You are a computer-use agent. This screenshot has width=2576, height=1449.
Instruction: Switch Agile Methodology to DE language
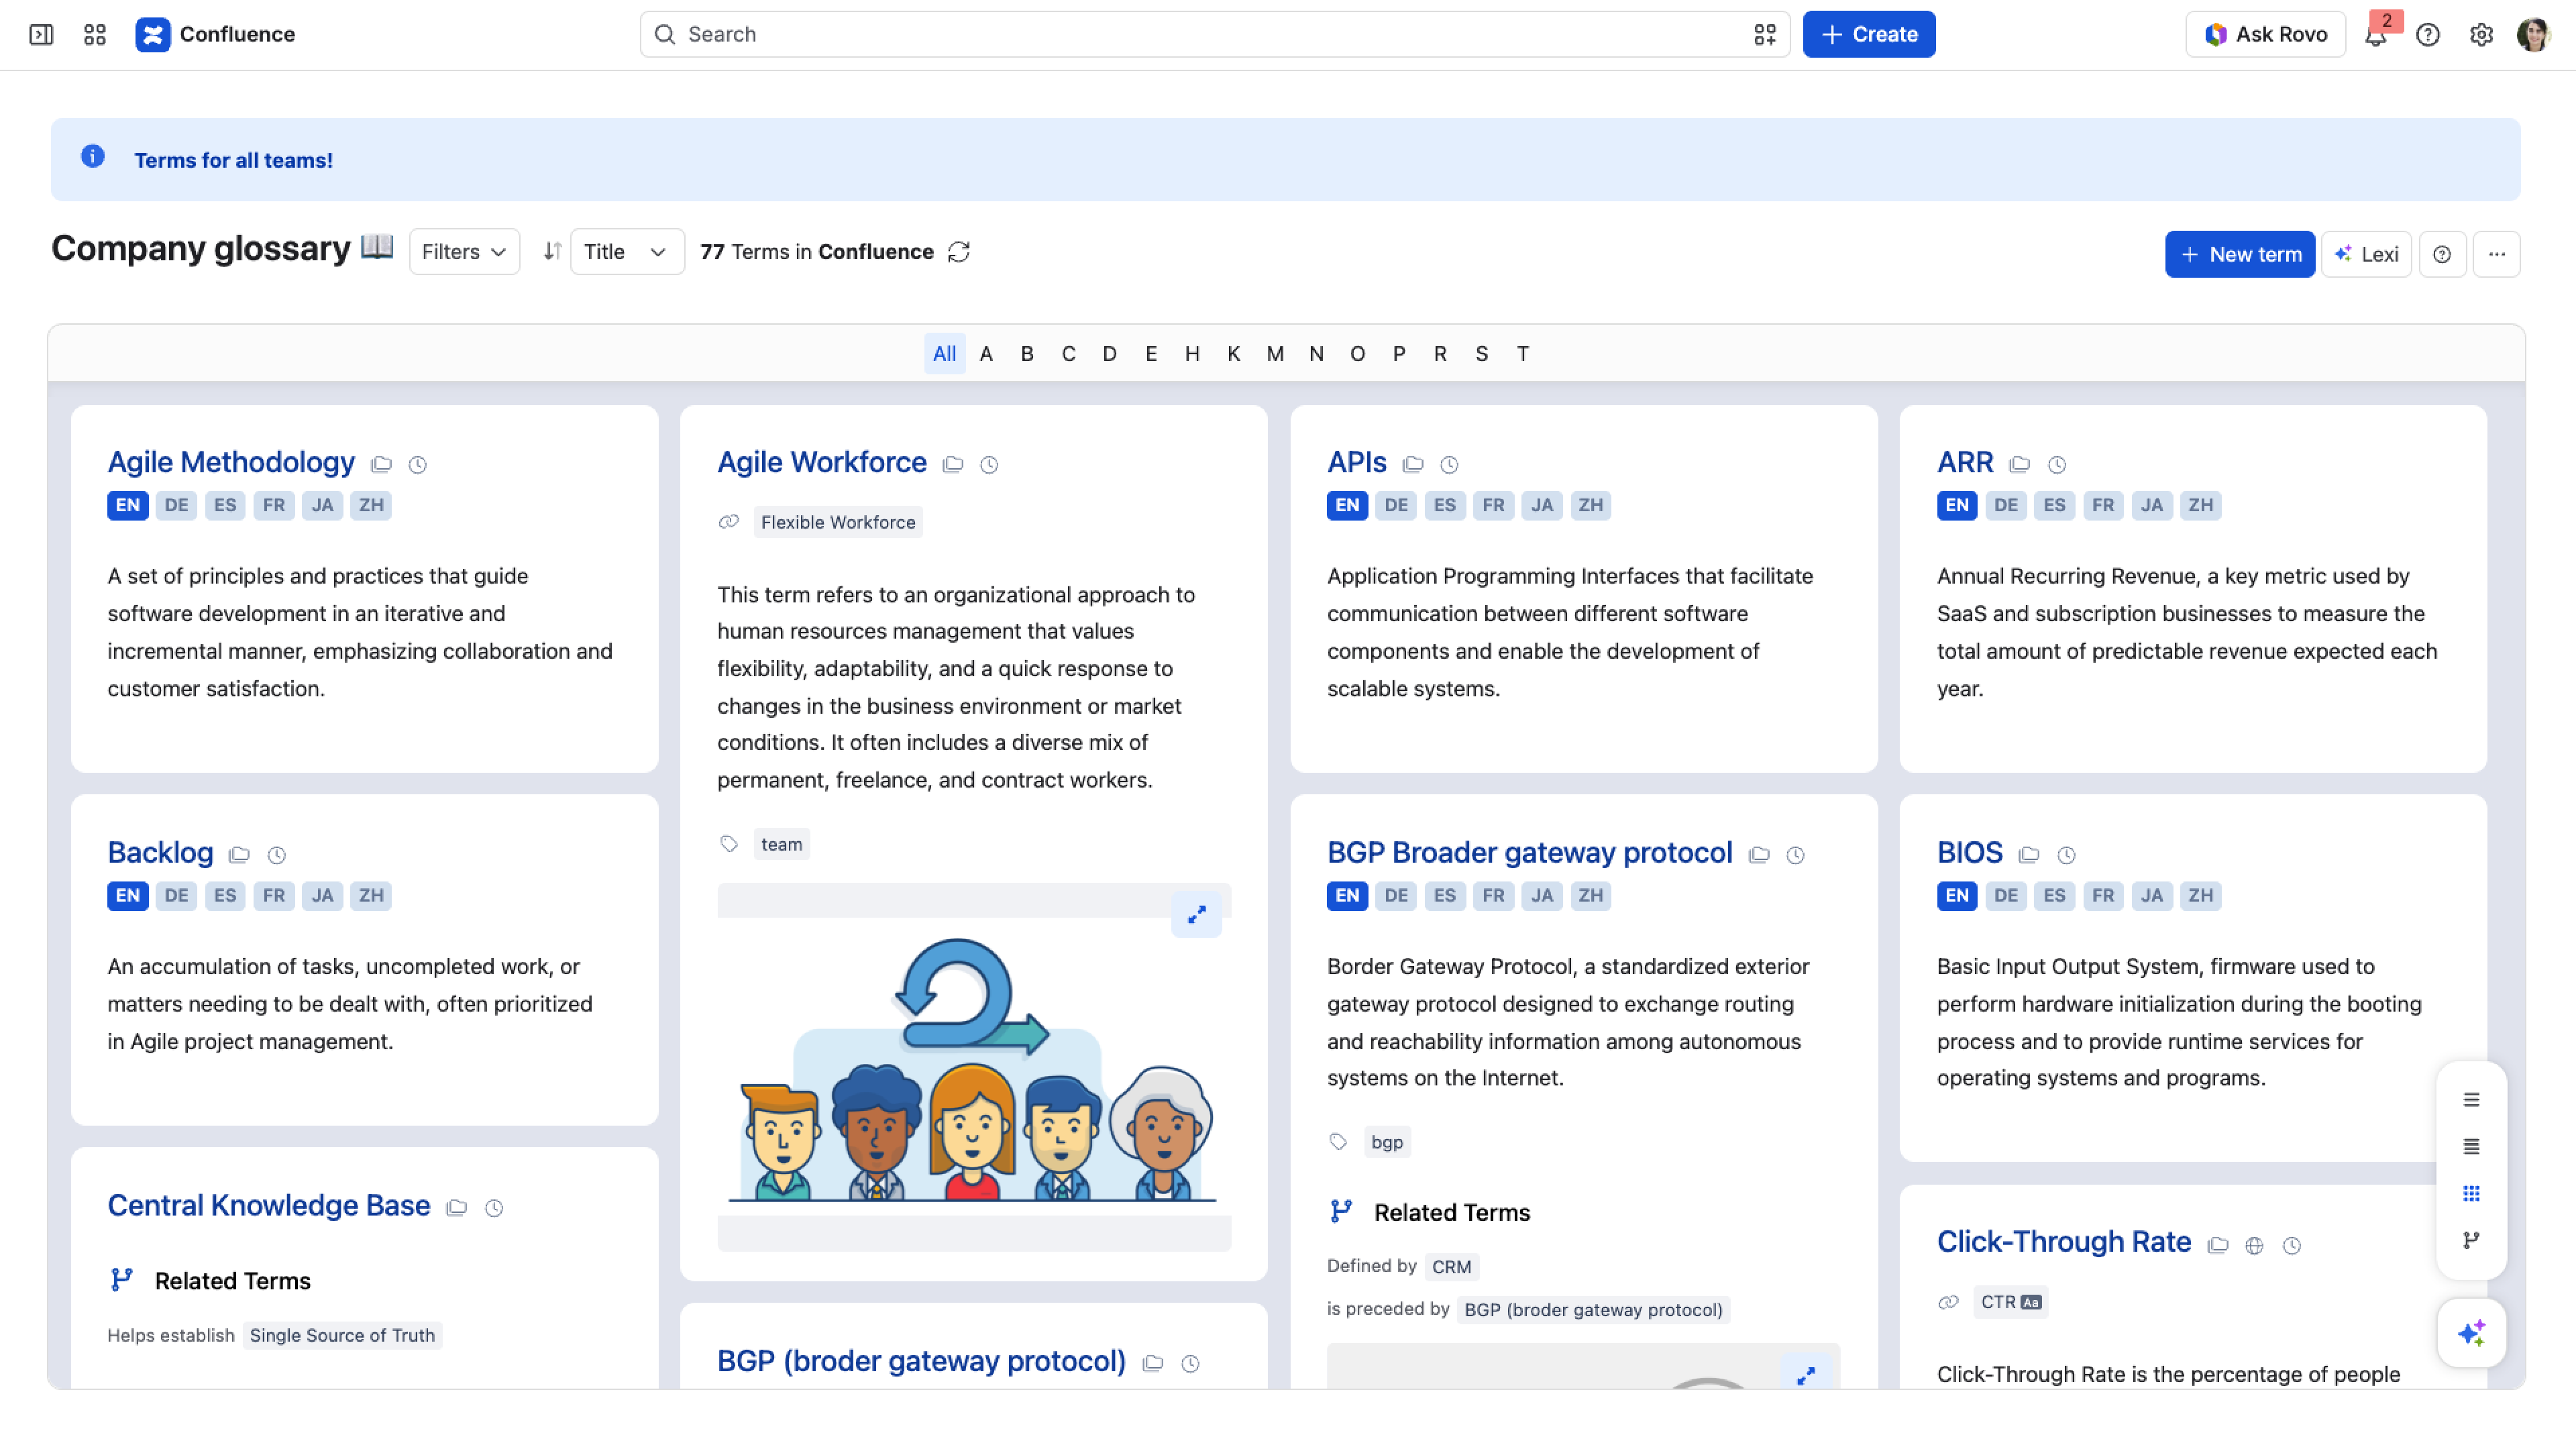click(x=176, y=505)
